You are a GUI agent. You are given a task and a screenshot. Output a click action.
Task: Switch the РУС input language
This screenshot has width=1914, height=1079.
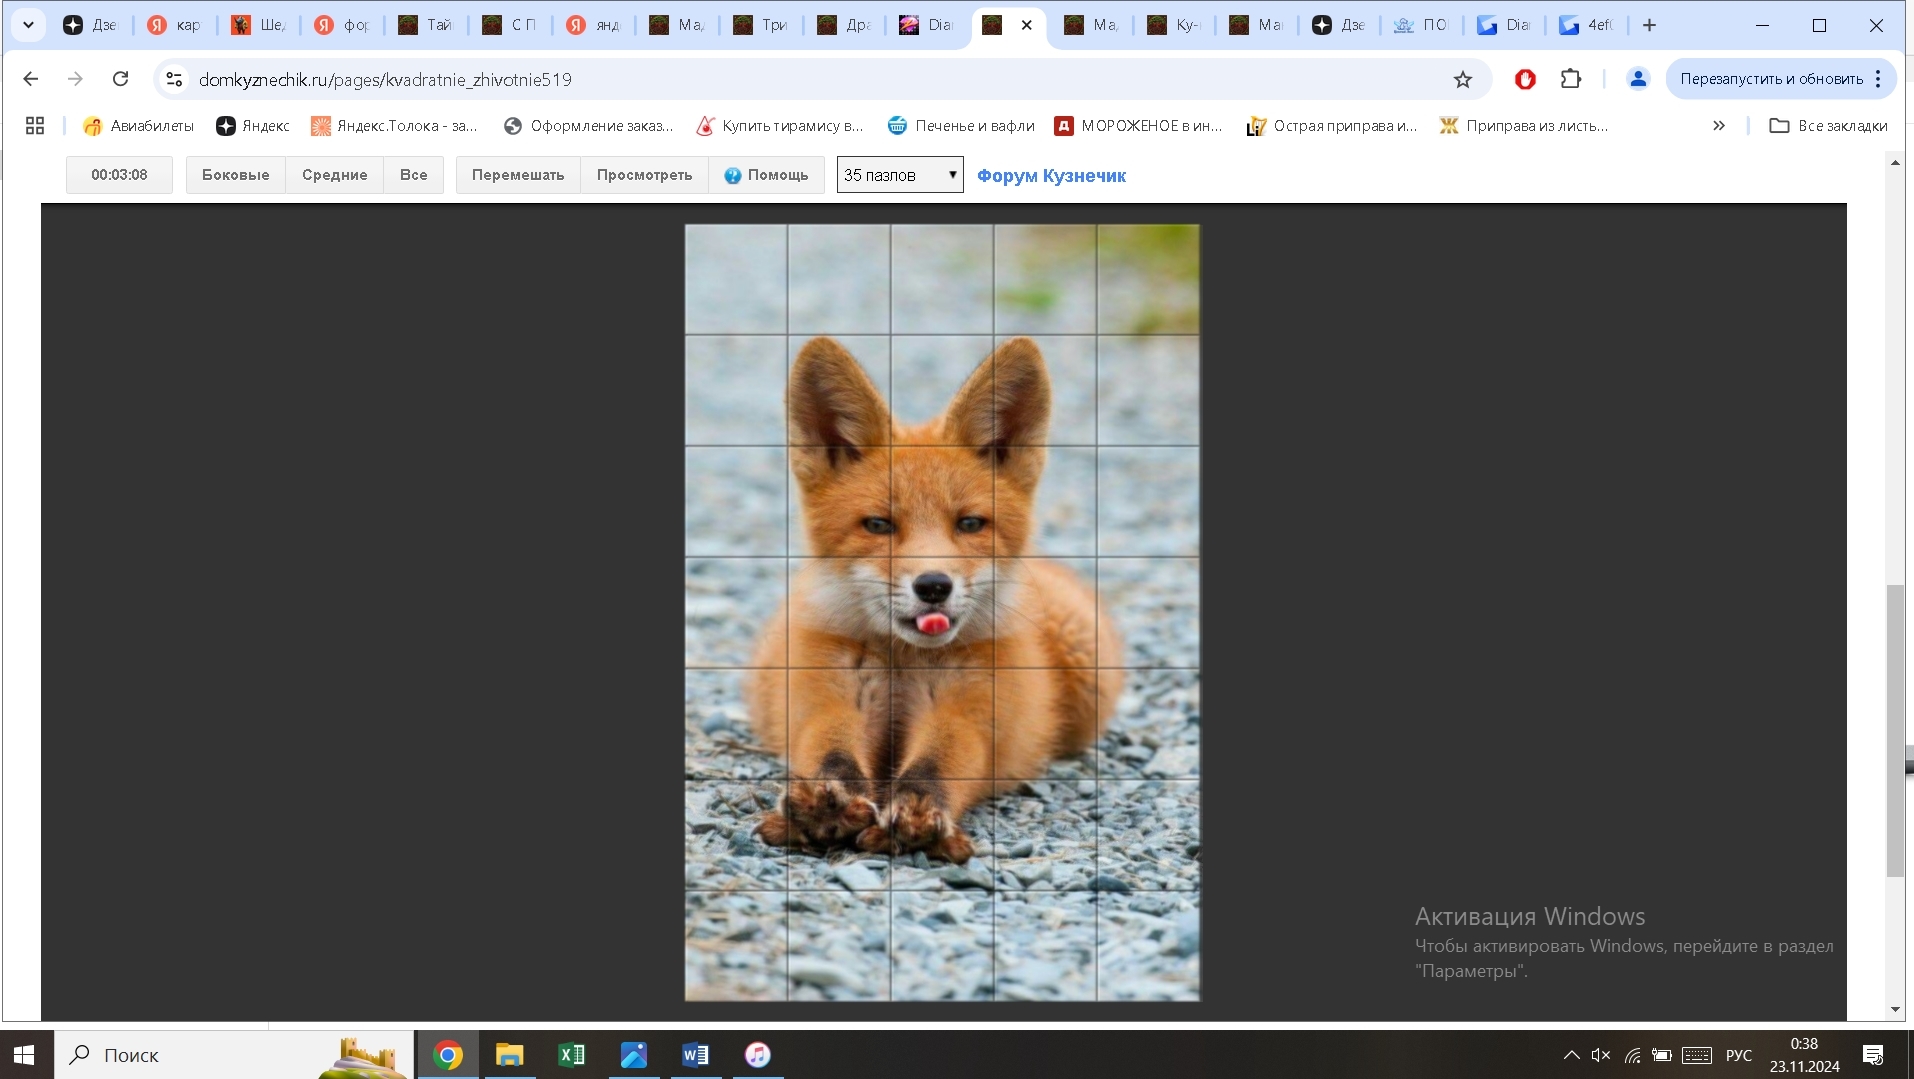(1739, 1055)
